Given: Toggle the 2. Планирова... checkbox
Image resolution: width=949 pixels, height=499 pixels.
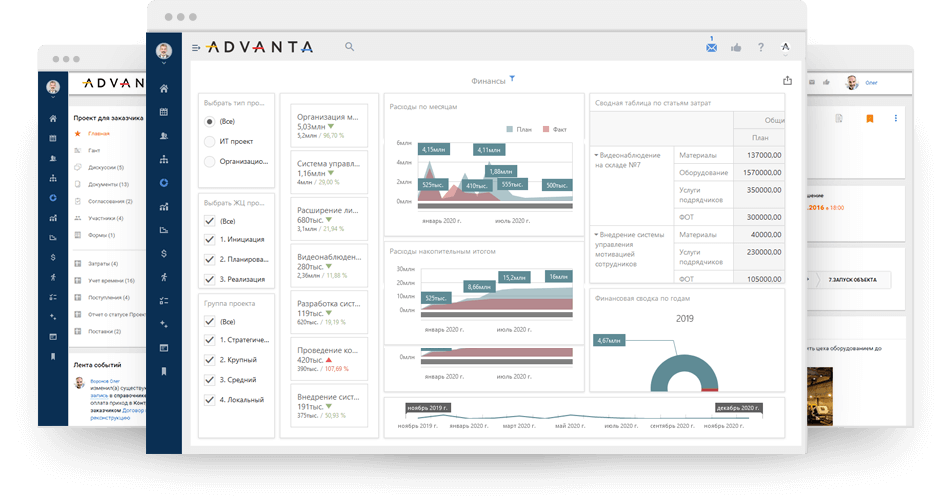Looking at the screenshot, I should [x=209, y=259].
